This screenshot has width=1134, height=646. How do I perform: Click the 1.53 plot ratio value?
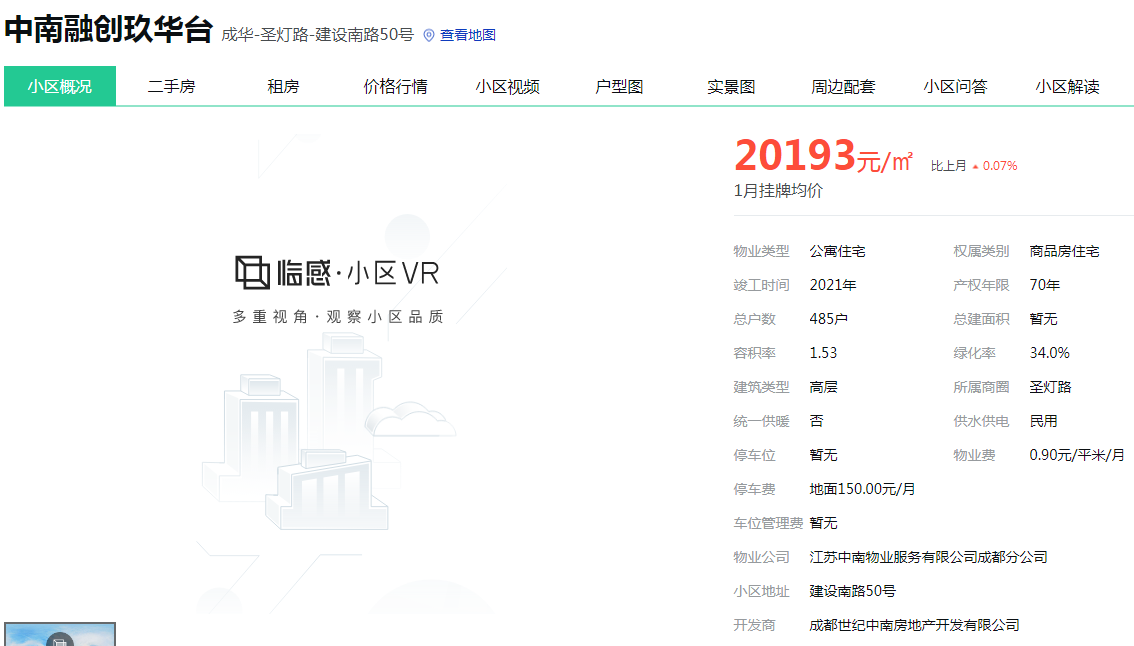click(823, 353)
